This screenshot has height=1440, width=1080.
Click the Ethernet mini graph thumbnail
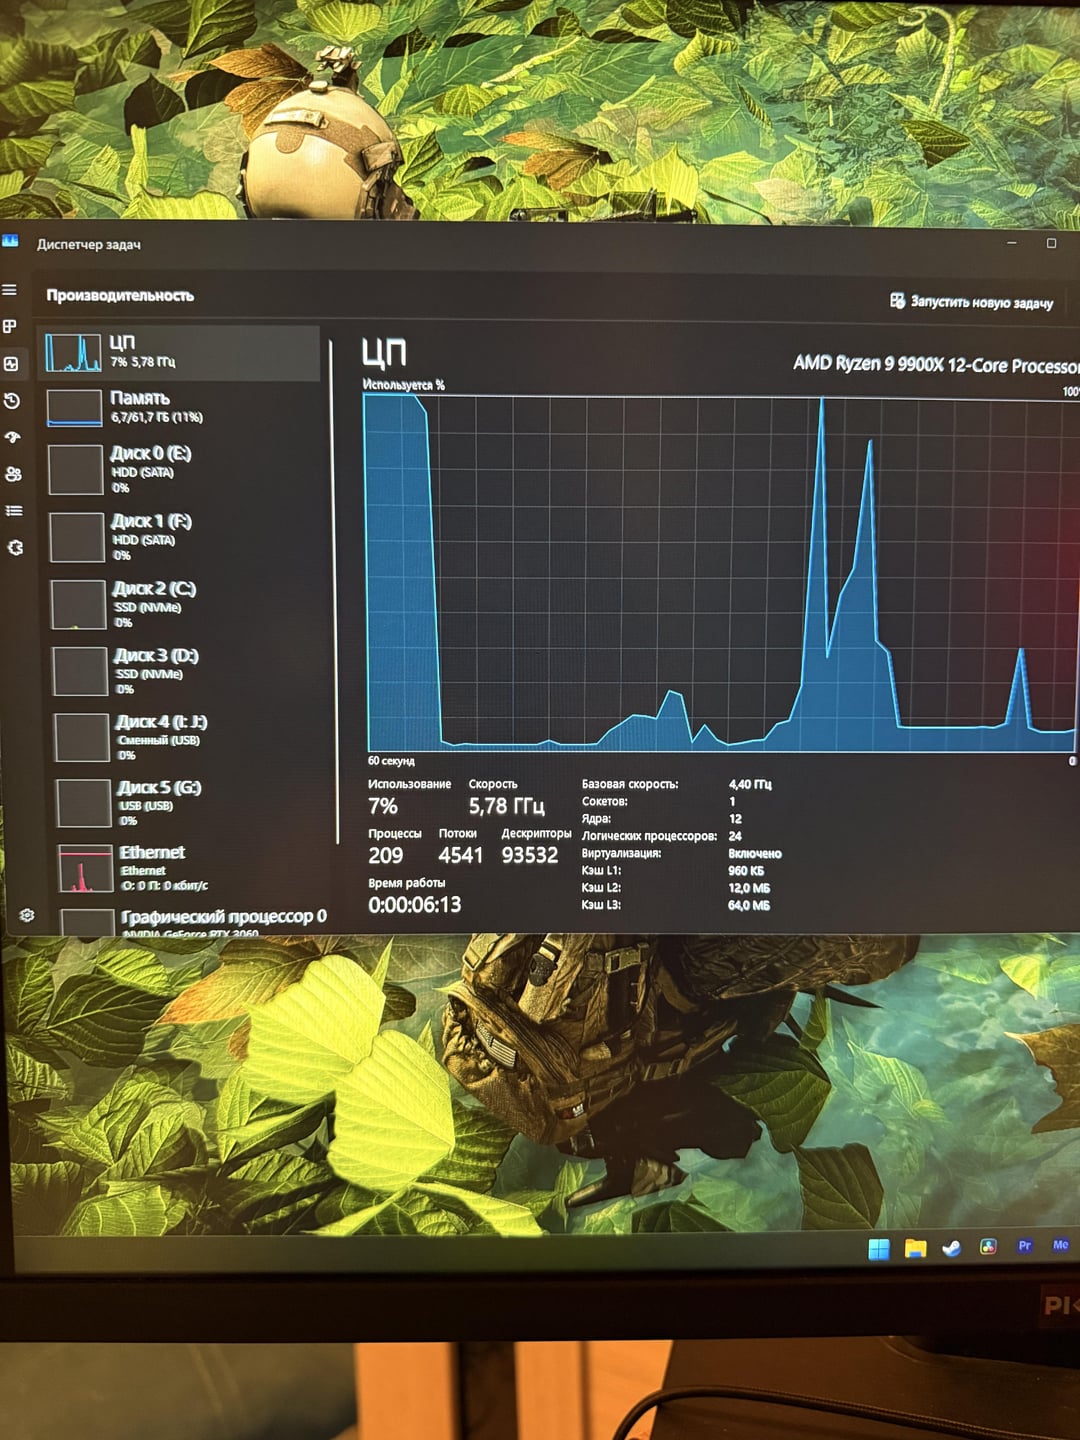pos(85,869)
